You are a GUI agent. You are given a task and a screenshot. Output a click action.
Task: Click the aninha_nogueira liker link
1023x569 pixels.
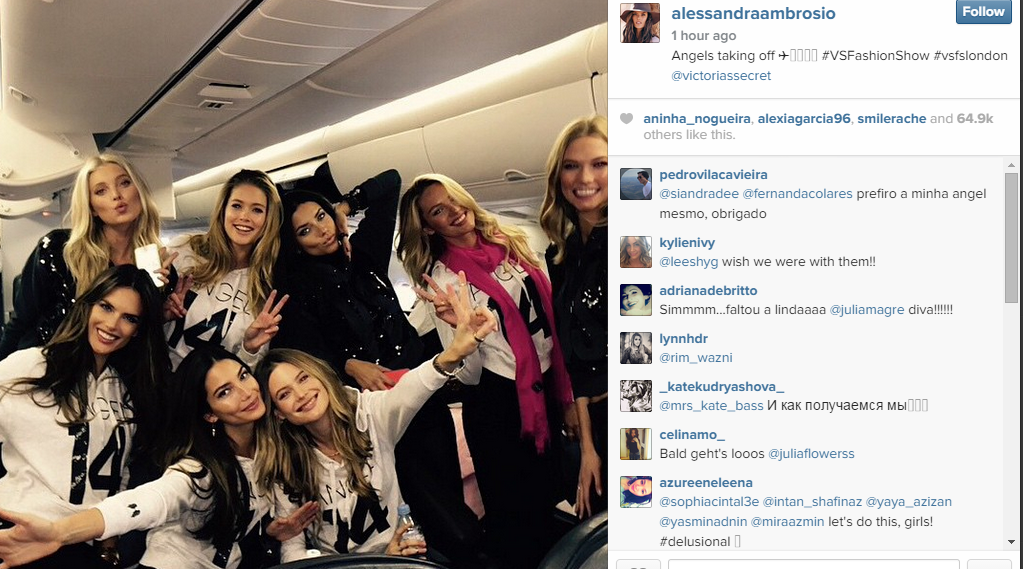[x=697, y=119]
